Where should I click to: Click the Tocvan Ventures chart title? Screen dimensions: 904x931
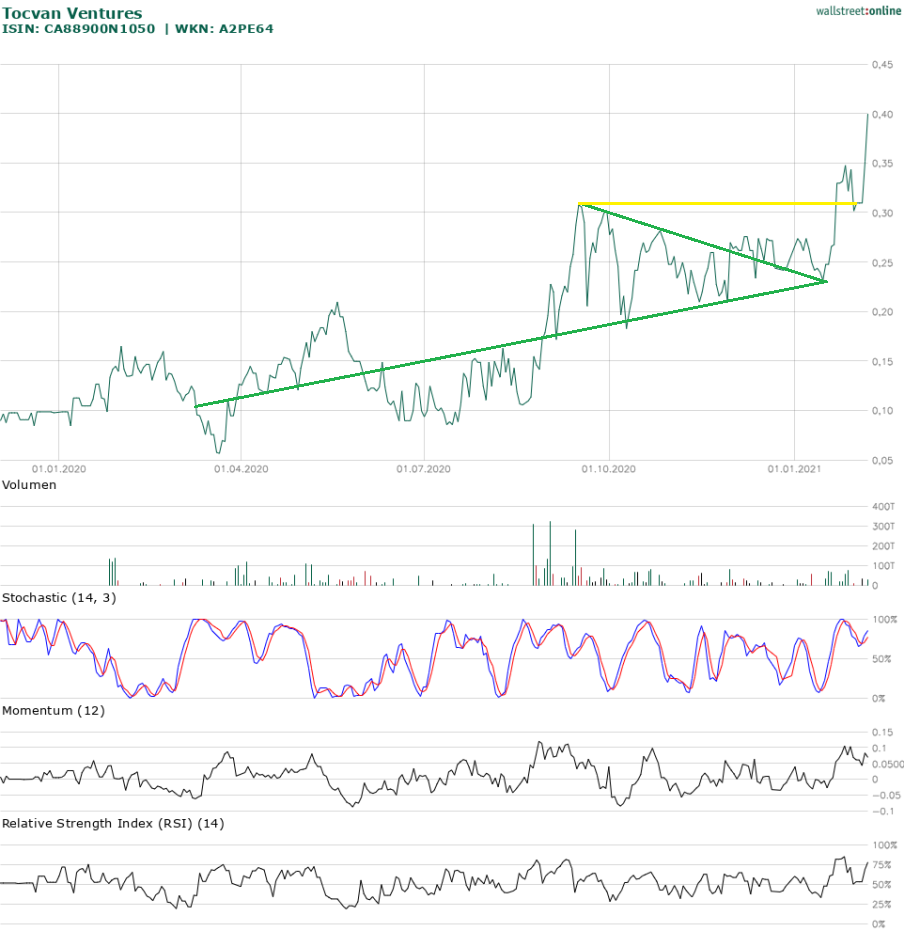pos(72,13)
